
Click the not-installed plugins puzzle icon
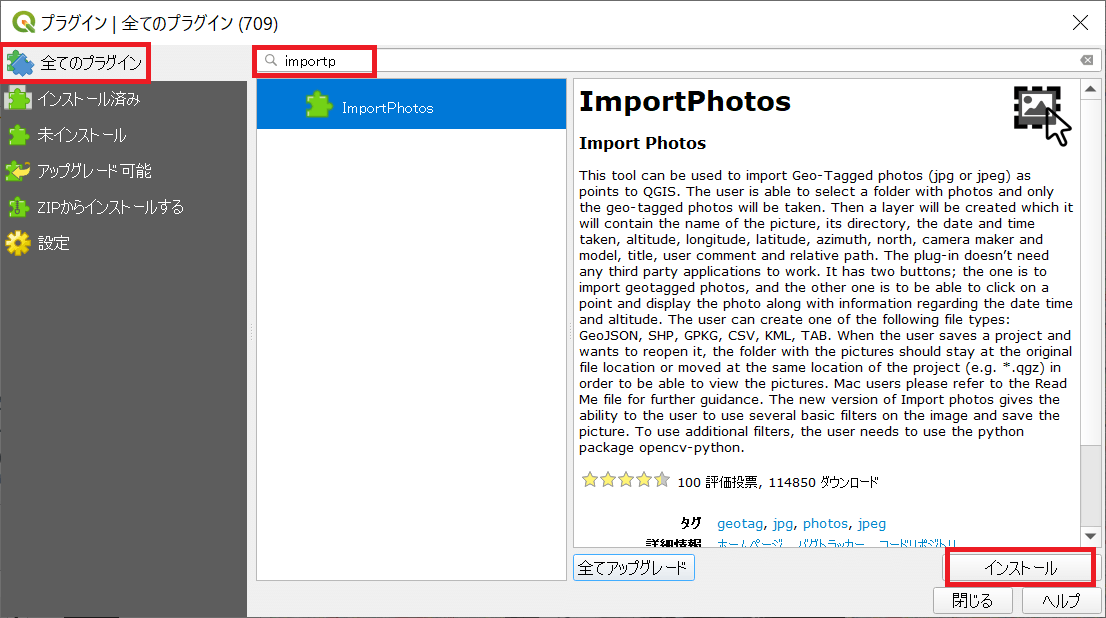[x=18, y=135]
